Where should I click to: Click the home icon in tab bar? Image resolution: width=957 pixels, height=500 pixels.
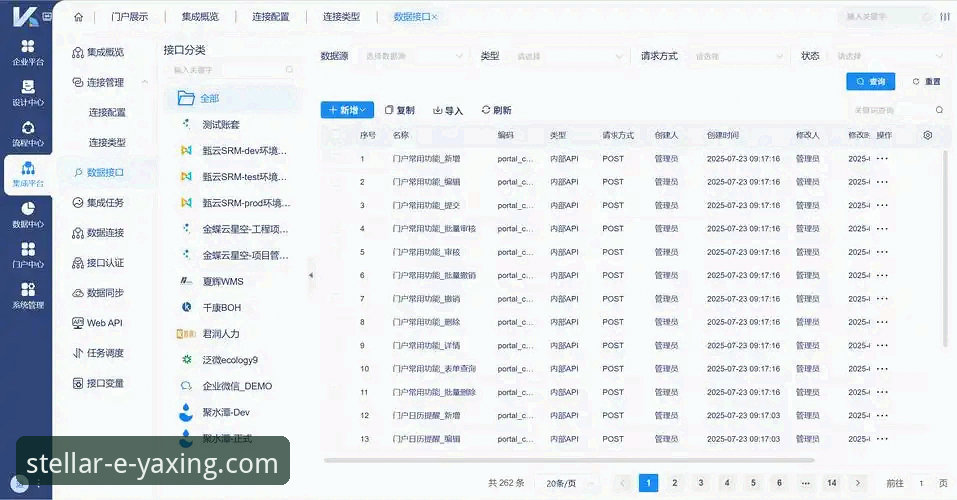click(78, 17)
